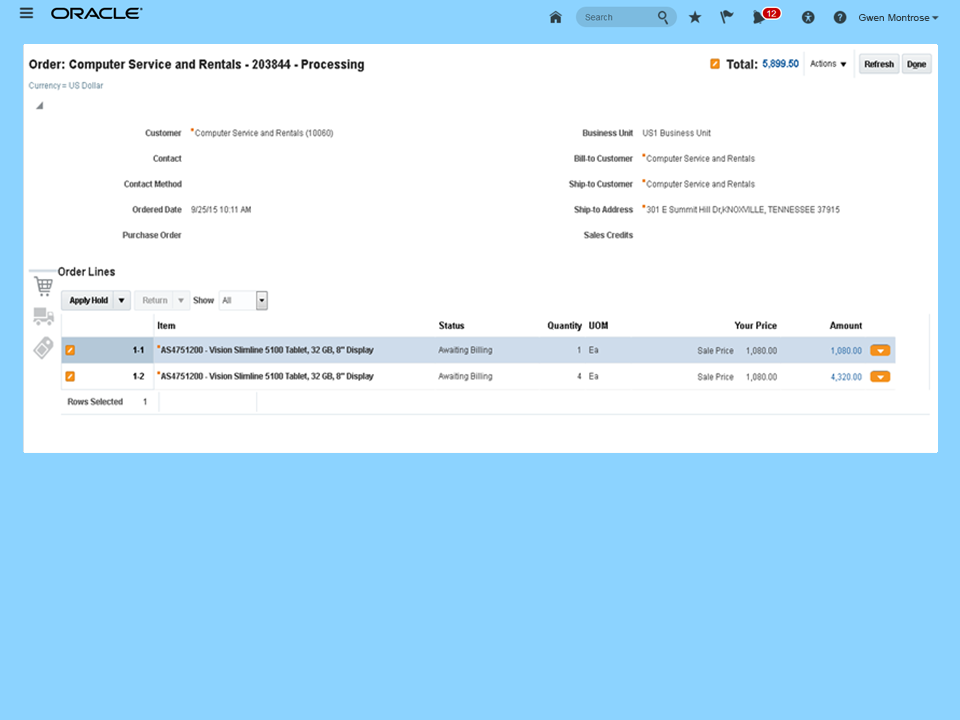Click customer Computer Service and Rentals (10060)
The height and width of the screenshot is (720, 960).
264,133
